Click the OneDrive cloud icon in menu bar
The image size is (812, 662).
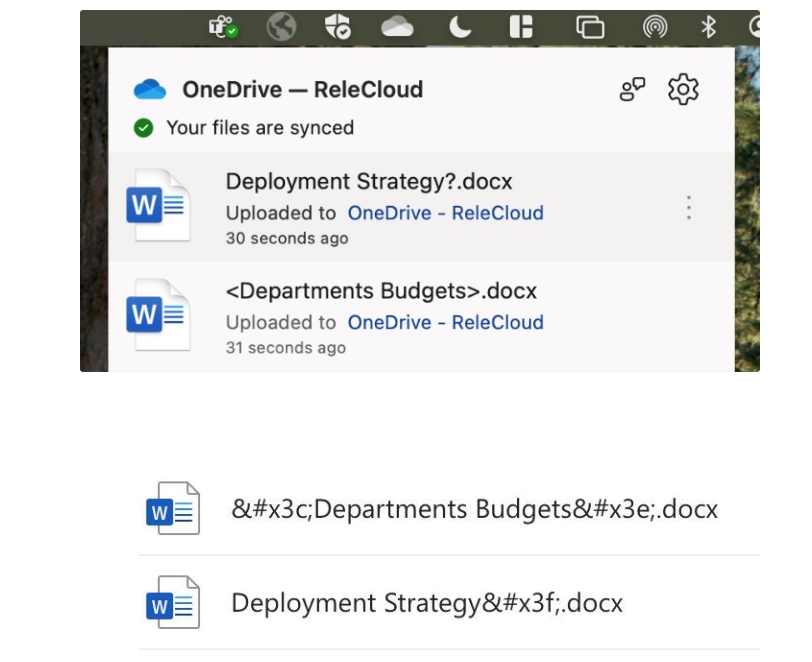pos(397,29)
